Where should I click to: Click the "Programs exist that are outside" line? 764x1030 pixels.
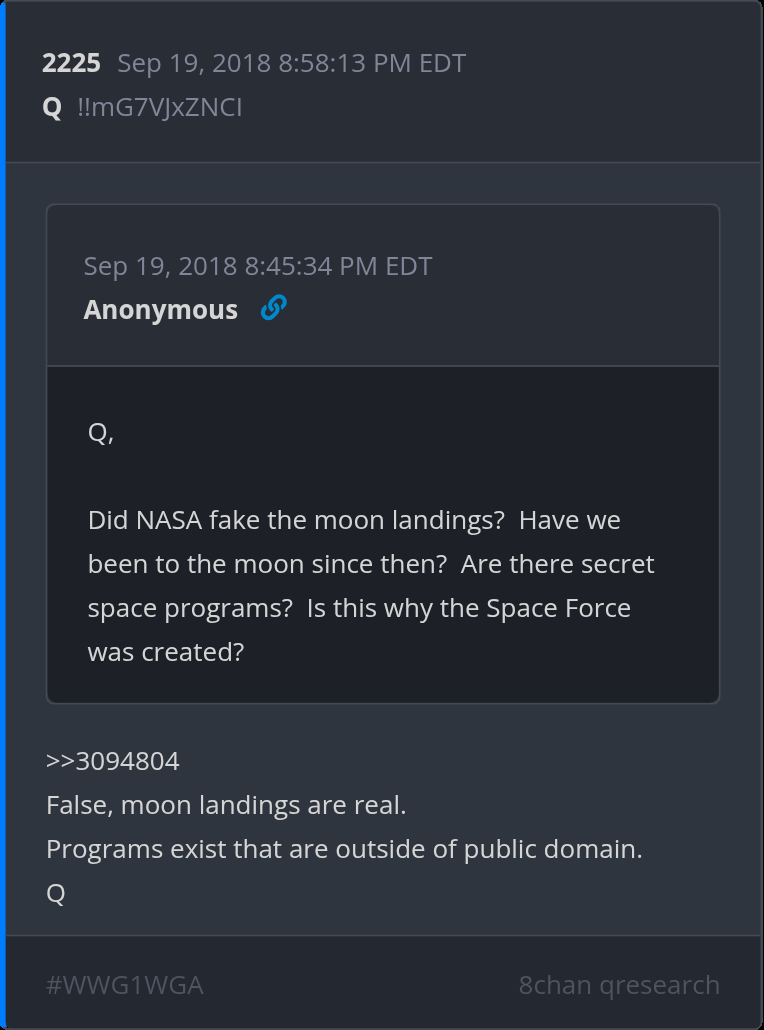(344, 849)
